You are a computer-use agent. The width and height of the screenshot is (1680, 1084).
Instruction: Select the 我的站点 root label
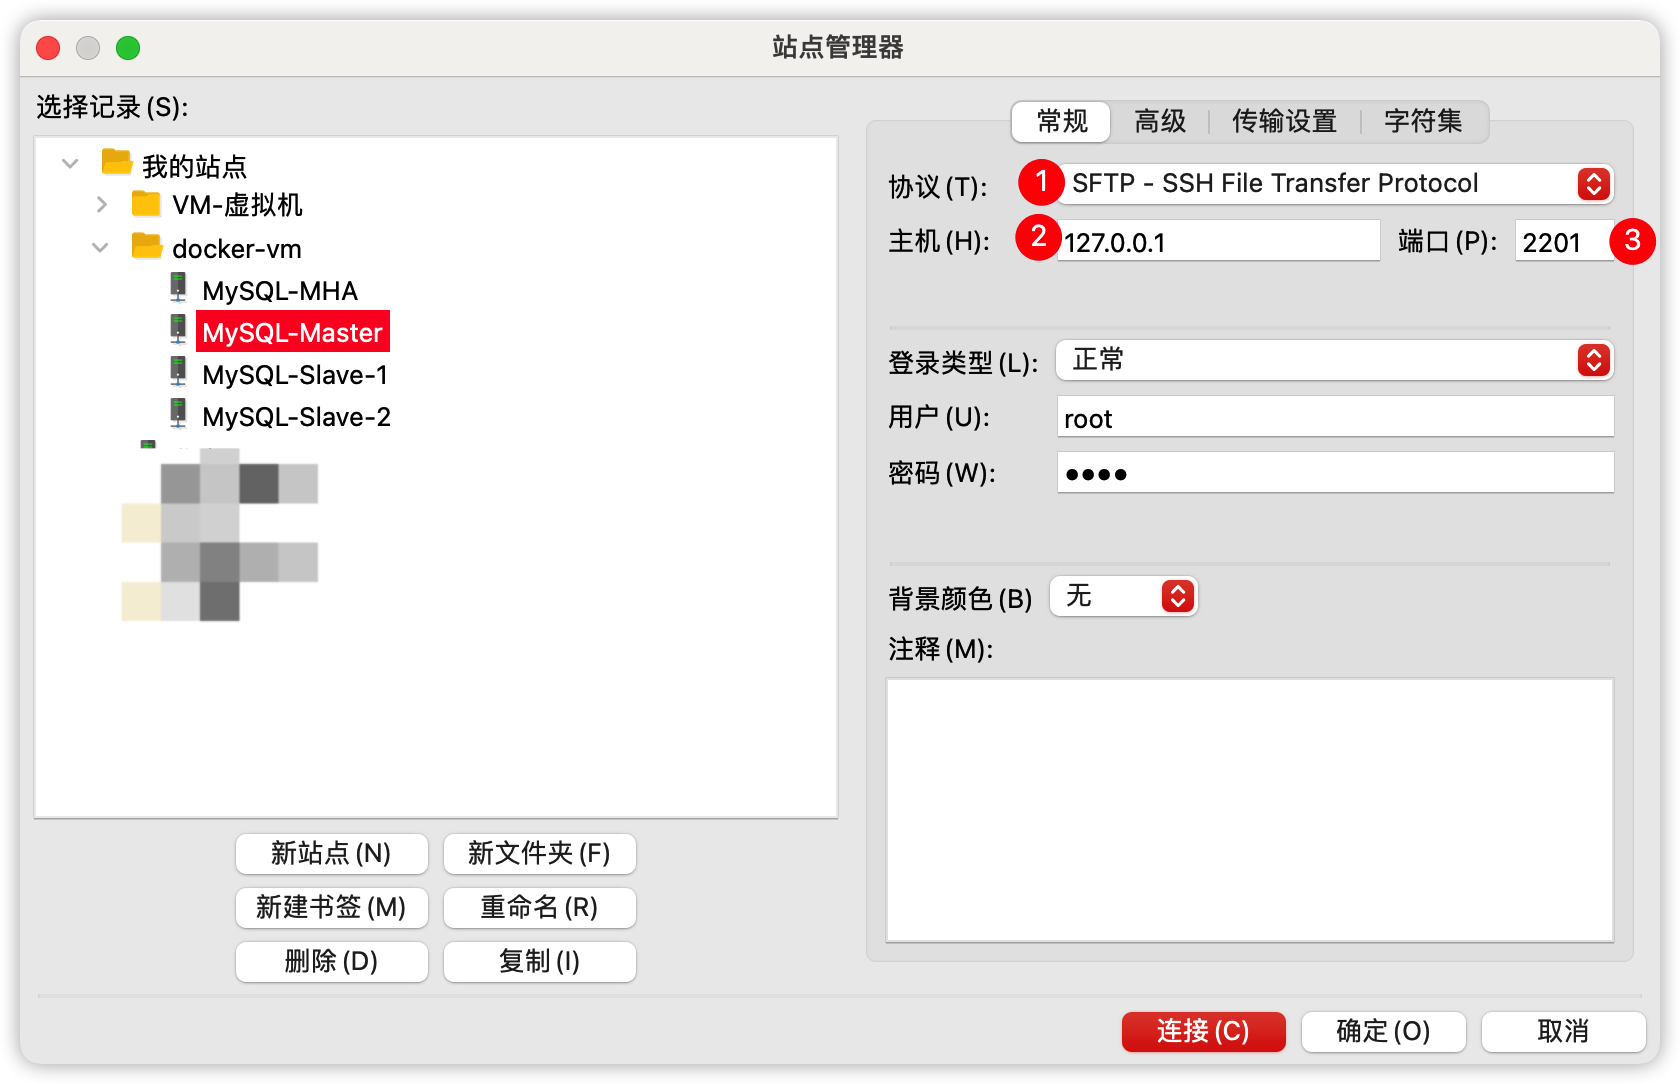click(194, 165)
